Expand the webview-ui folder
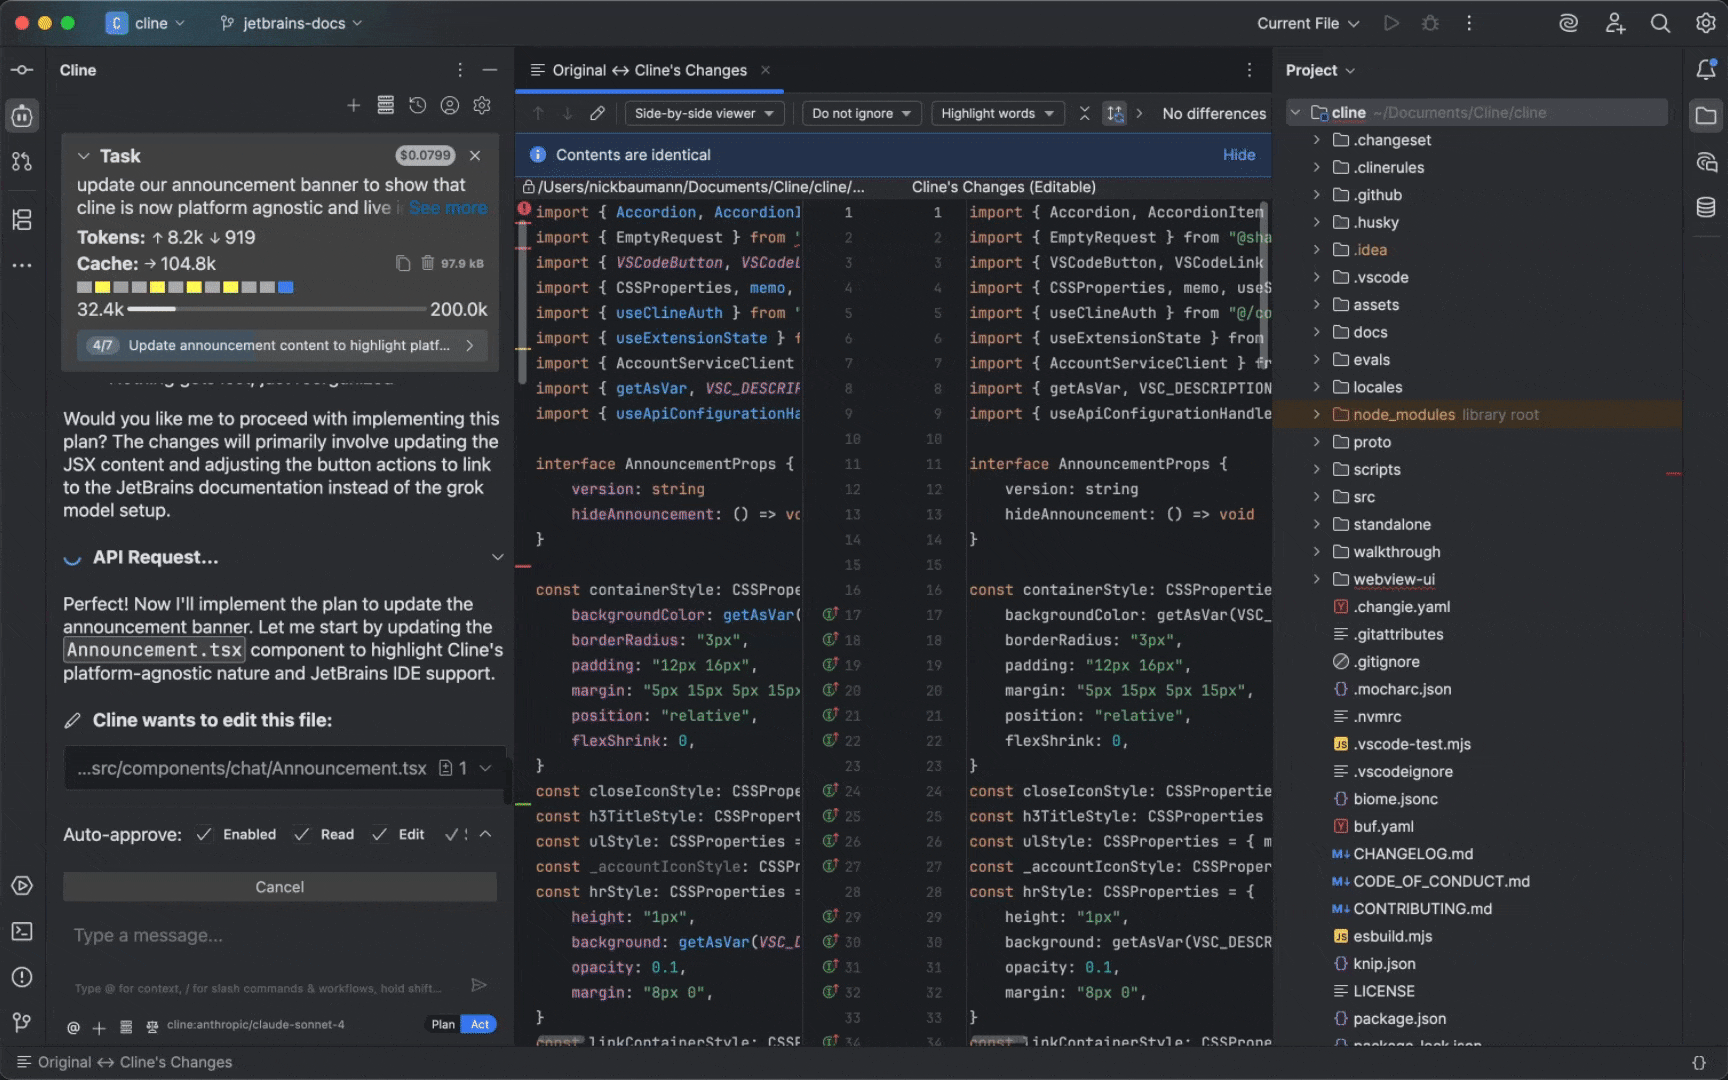The height and width of the screenshot is (1080, 1728). coord(1316,579)
